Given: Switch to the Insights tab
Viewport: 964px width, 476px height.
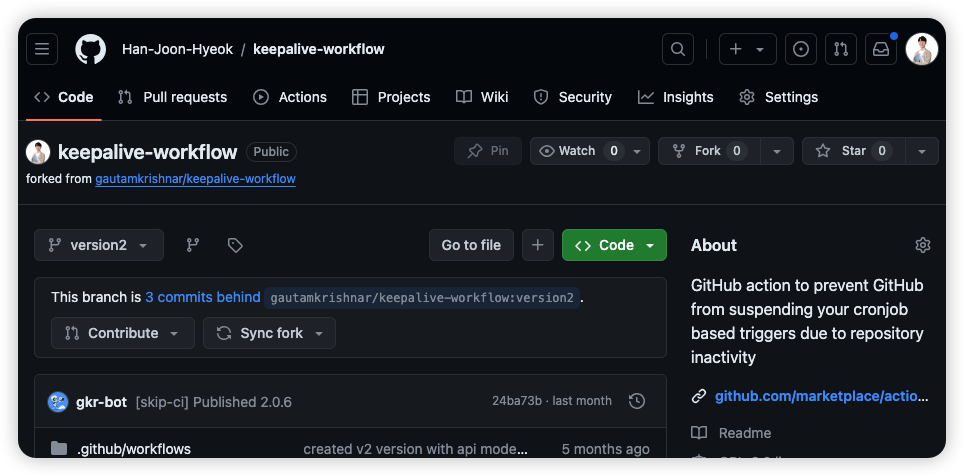Looking at the screenshot, I should [x=676, y=97].
